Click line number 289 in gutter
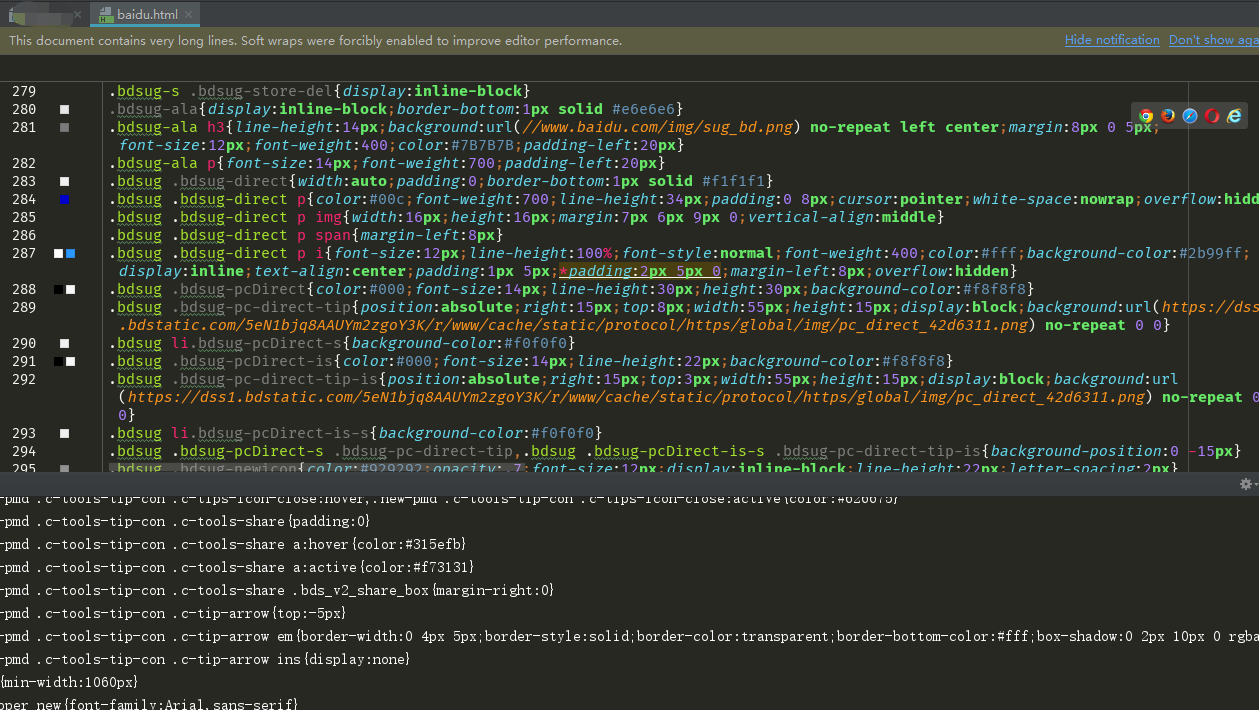Image resolution: width=1259 pixels, height=710 pixels. coord(24,307)
